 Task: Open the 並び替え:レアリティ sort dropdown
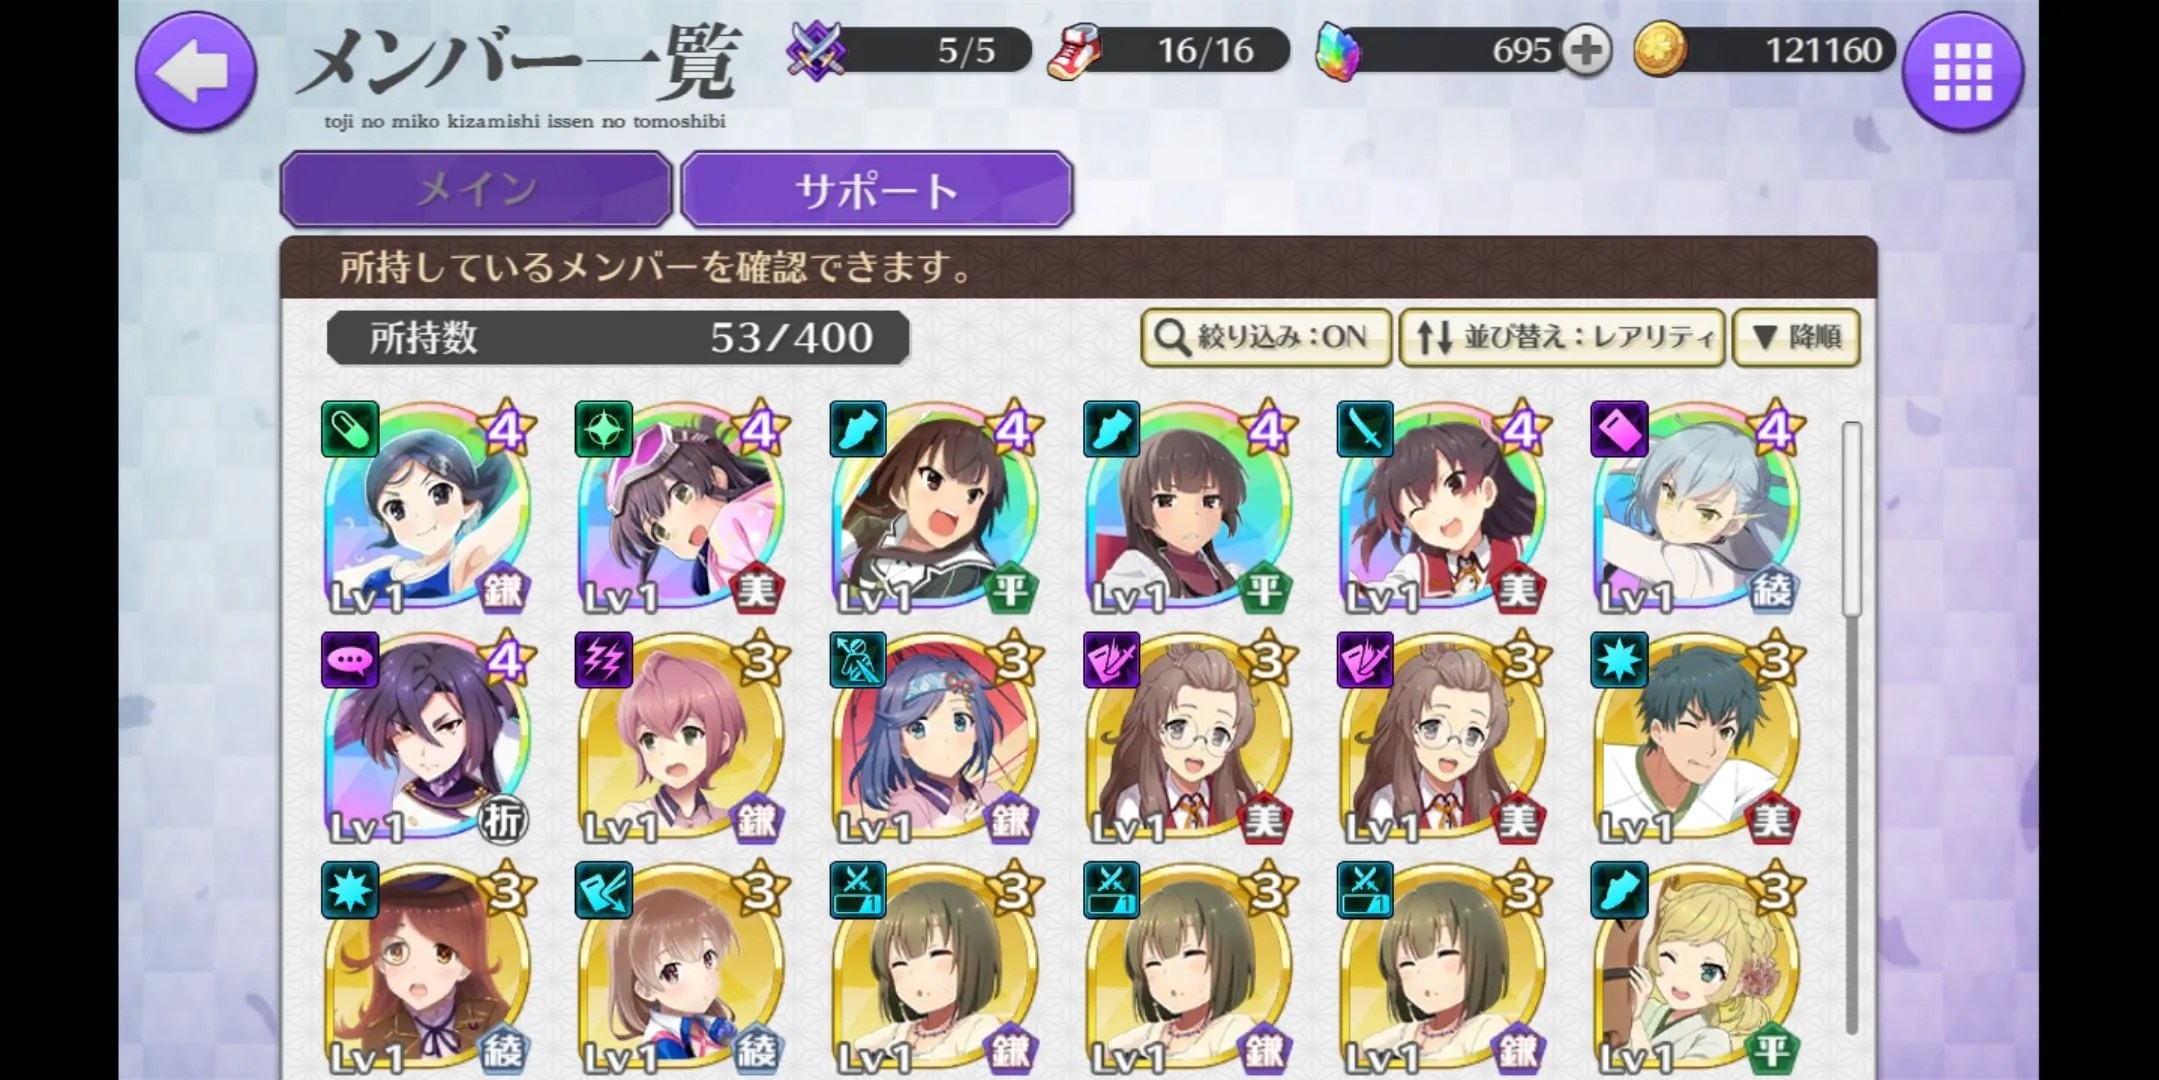1563,337
